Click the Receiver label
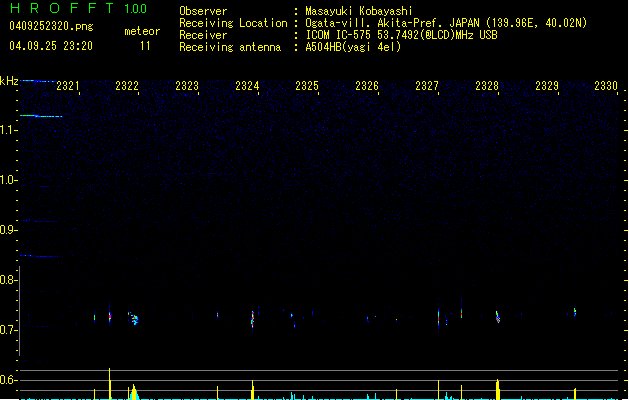Image resolution: width=629 pixels, height=400 pixels. click(x=203, y=35)
